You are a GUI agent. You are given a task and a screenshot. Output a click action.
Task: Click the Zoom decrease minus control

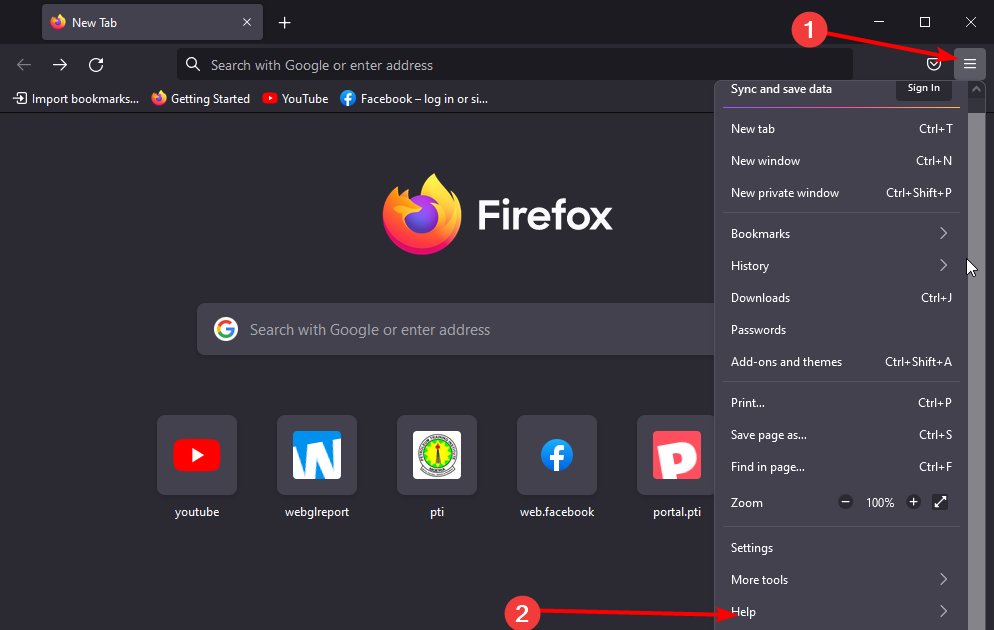pyautogui.click(x=845, y=502)
